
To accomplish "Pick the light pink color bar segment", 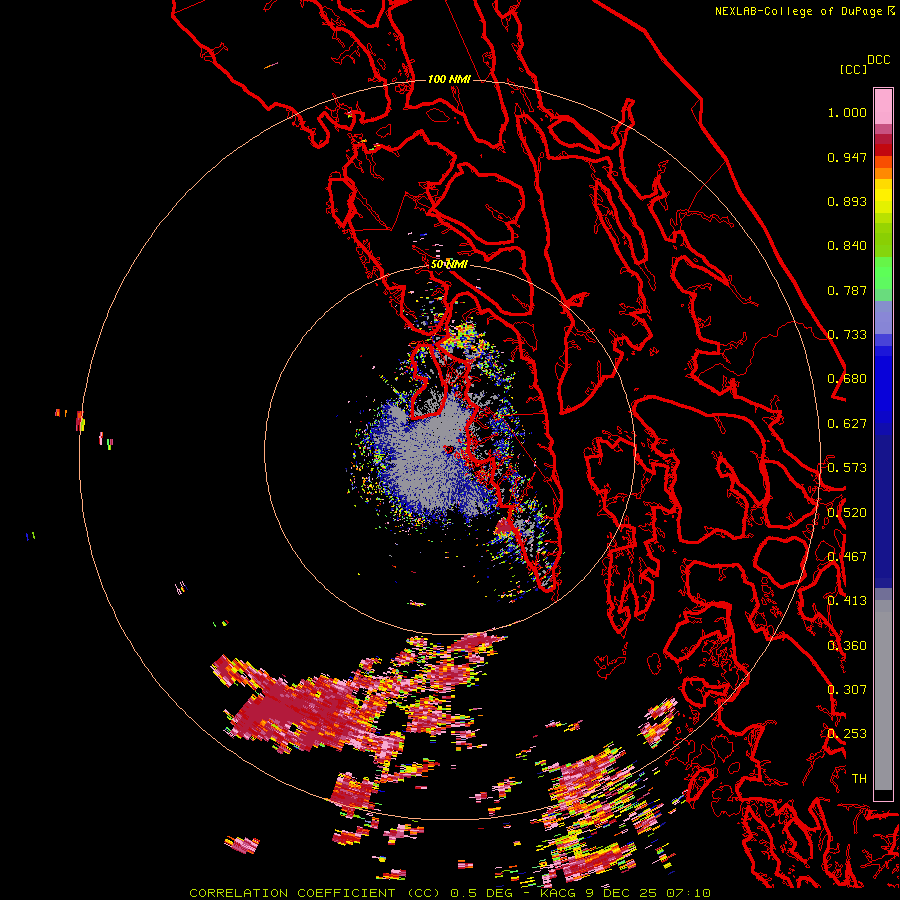I will (883, 107).
